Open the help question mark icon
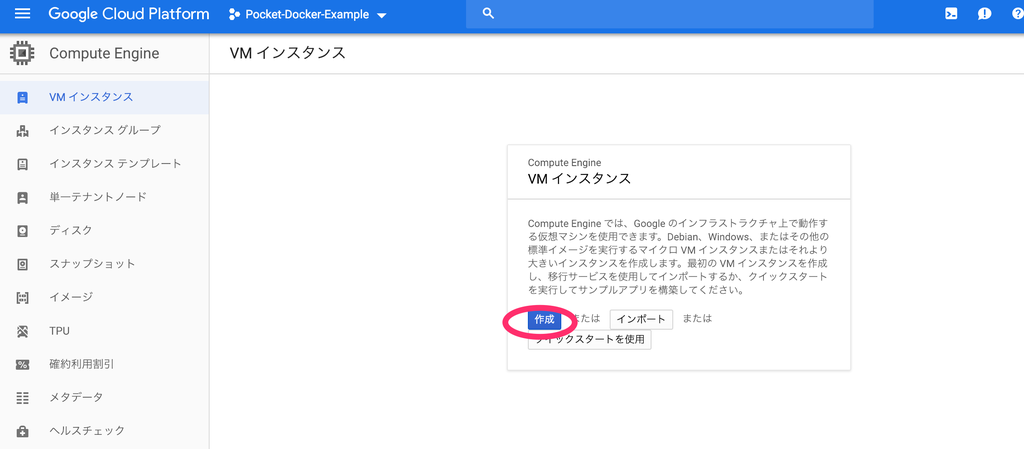The height and width of the screenshot is (449, 1024). (x=1016, y=14)
